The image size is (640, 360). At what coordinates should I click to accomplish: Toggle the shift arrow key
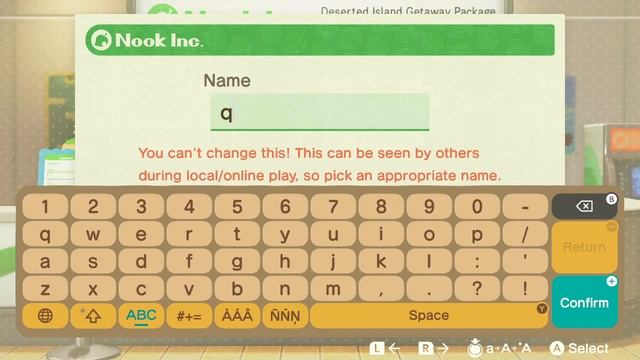(x=93, y=316)
